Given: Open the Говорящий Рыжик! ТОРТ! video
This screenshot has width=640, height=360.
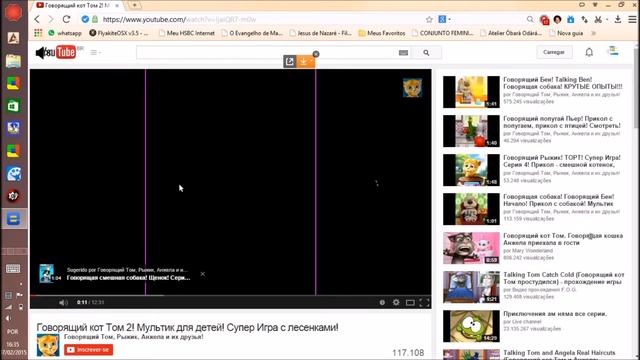Looking at the screenshot, I should pos(562,161).
